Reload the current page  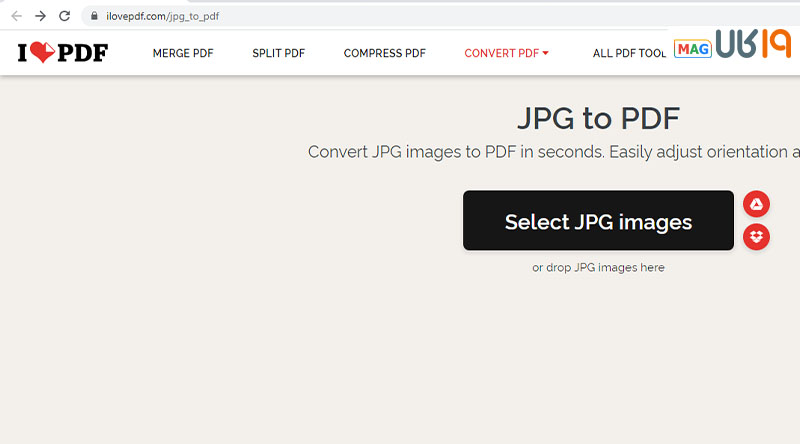pyautogui.click(x=65, y=16)
